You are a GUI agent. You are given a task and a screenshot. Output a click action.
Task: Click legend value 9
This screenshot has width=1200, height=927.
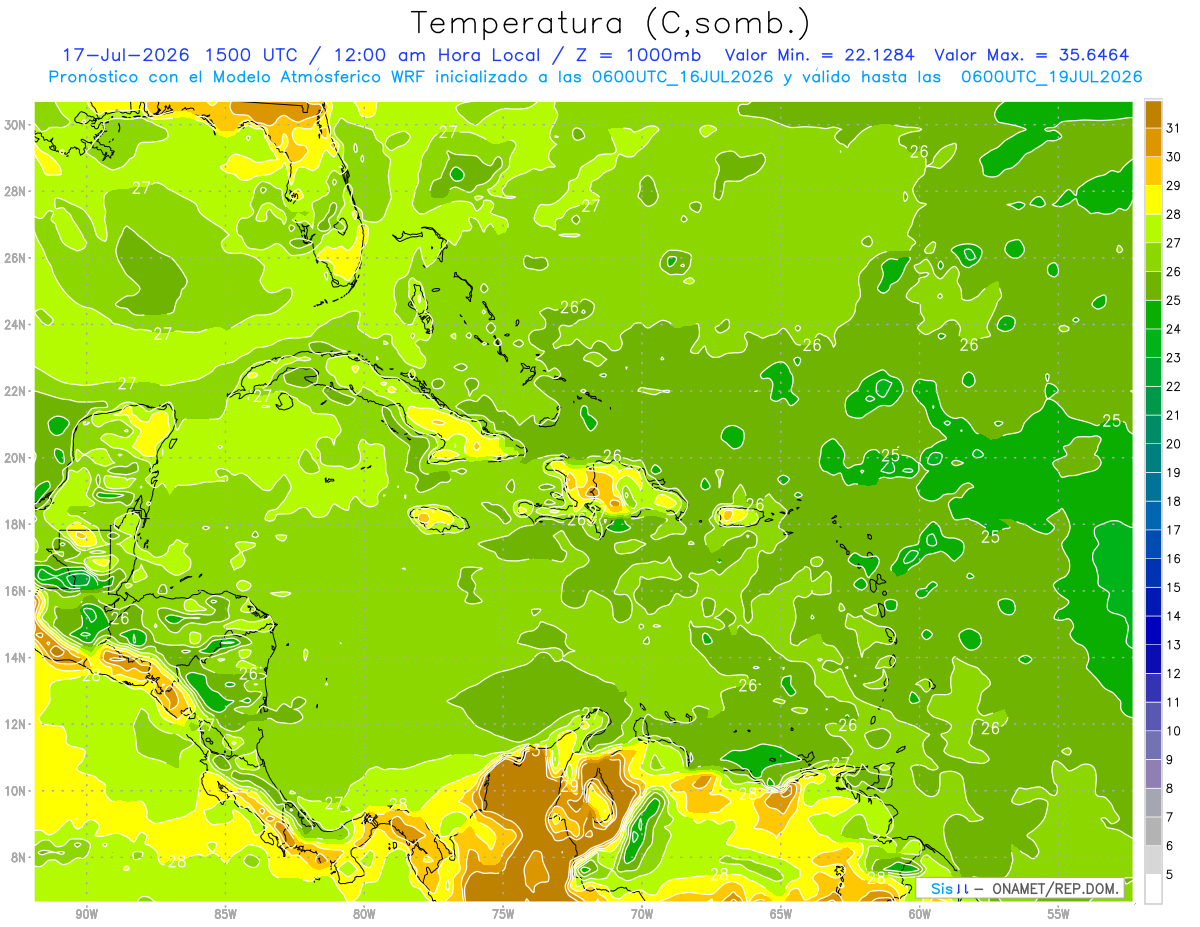pos(1170,760)
